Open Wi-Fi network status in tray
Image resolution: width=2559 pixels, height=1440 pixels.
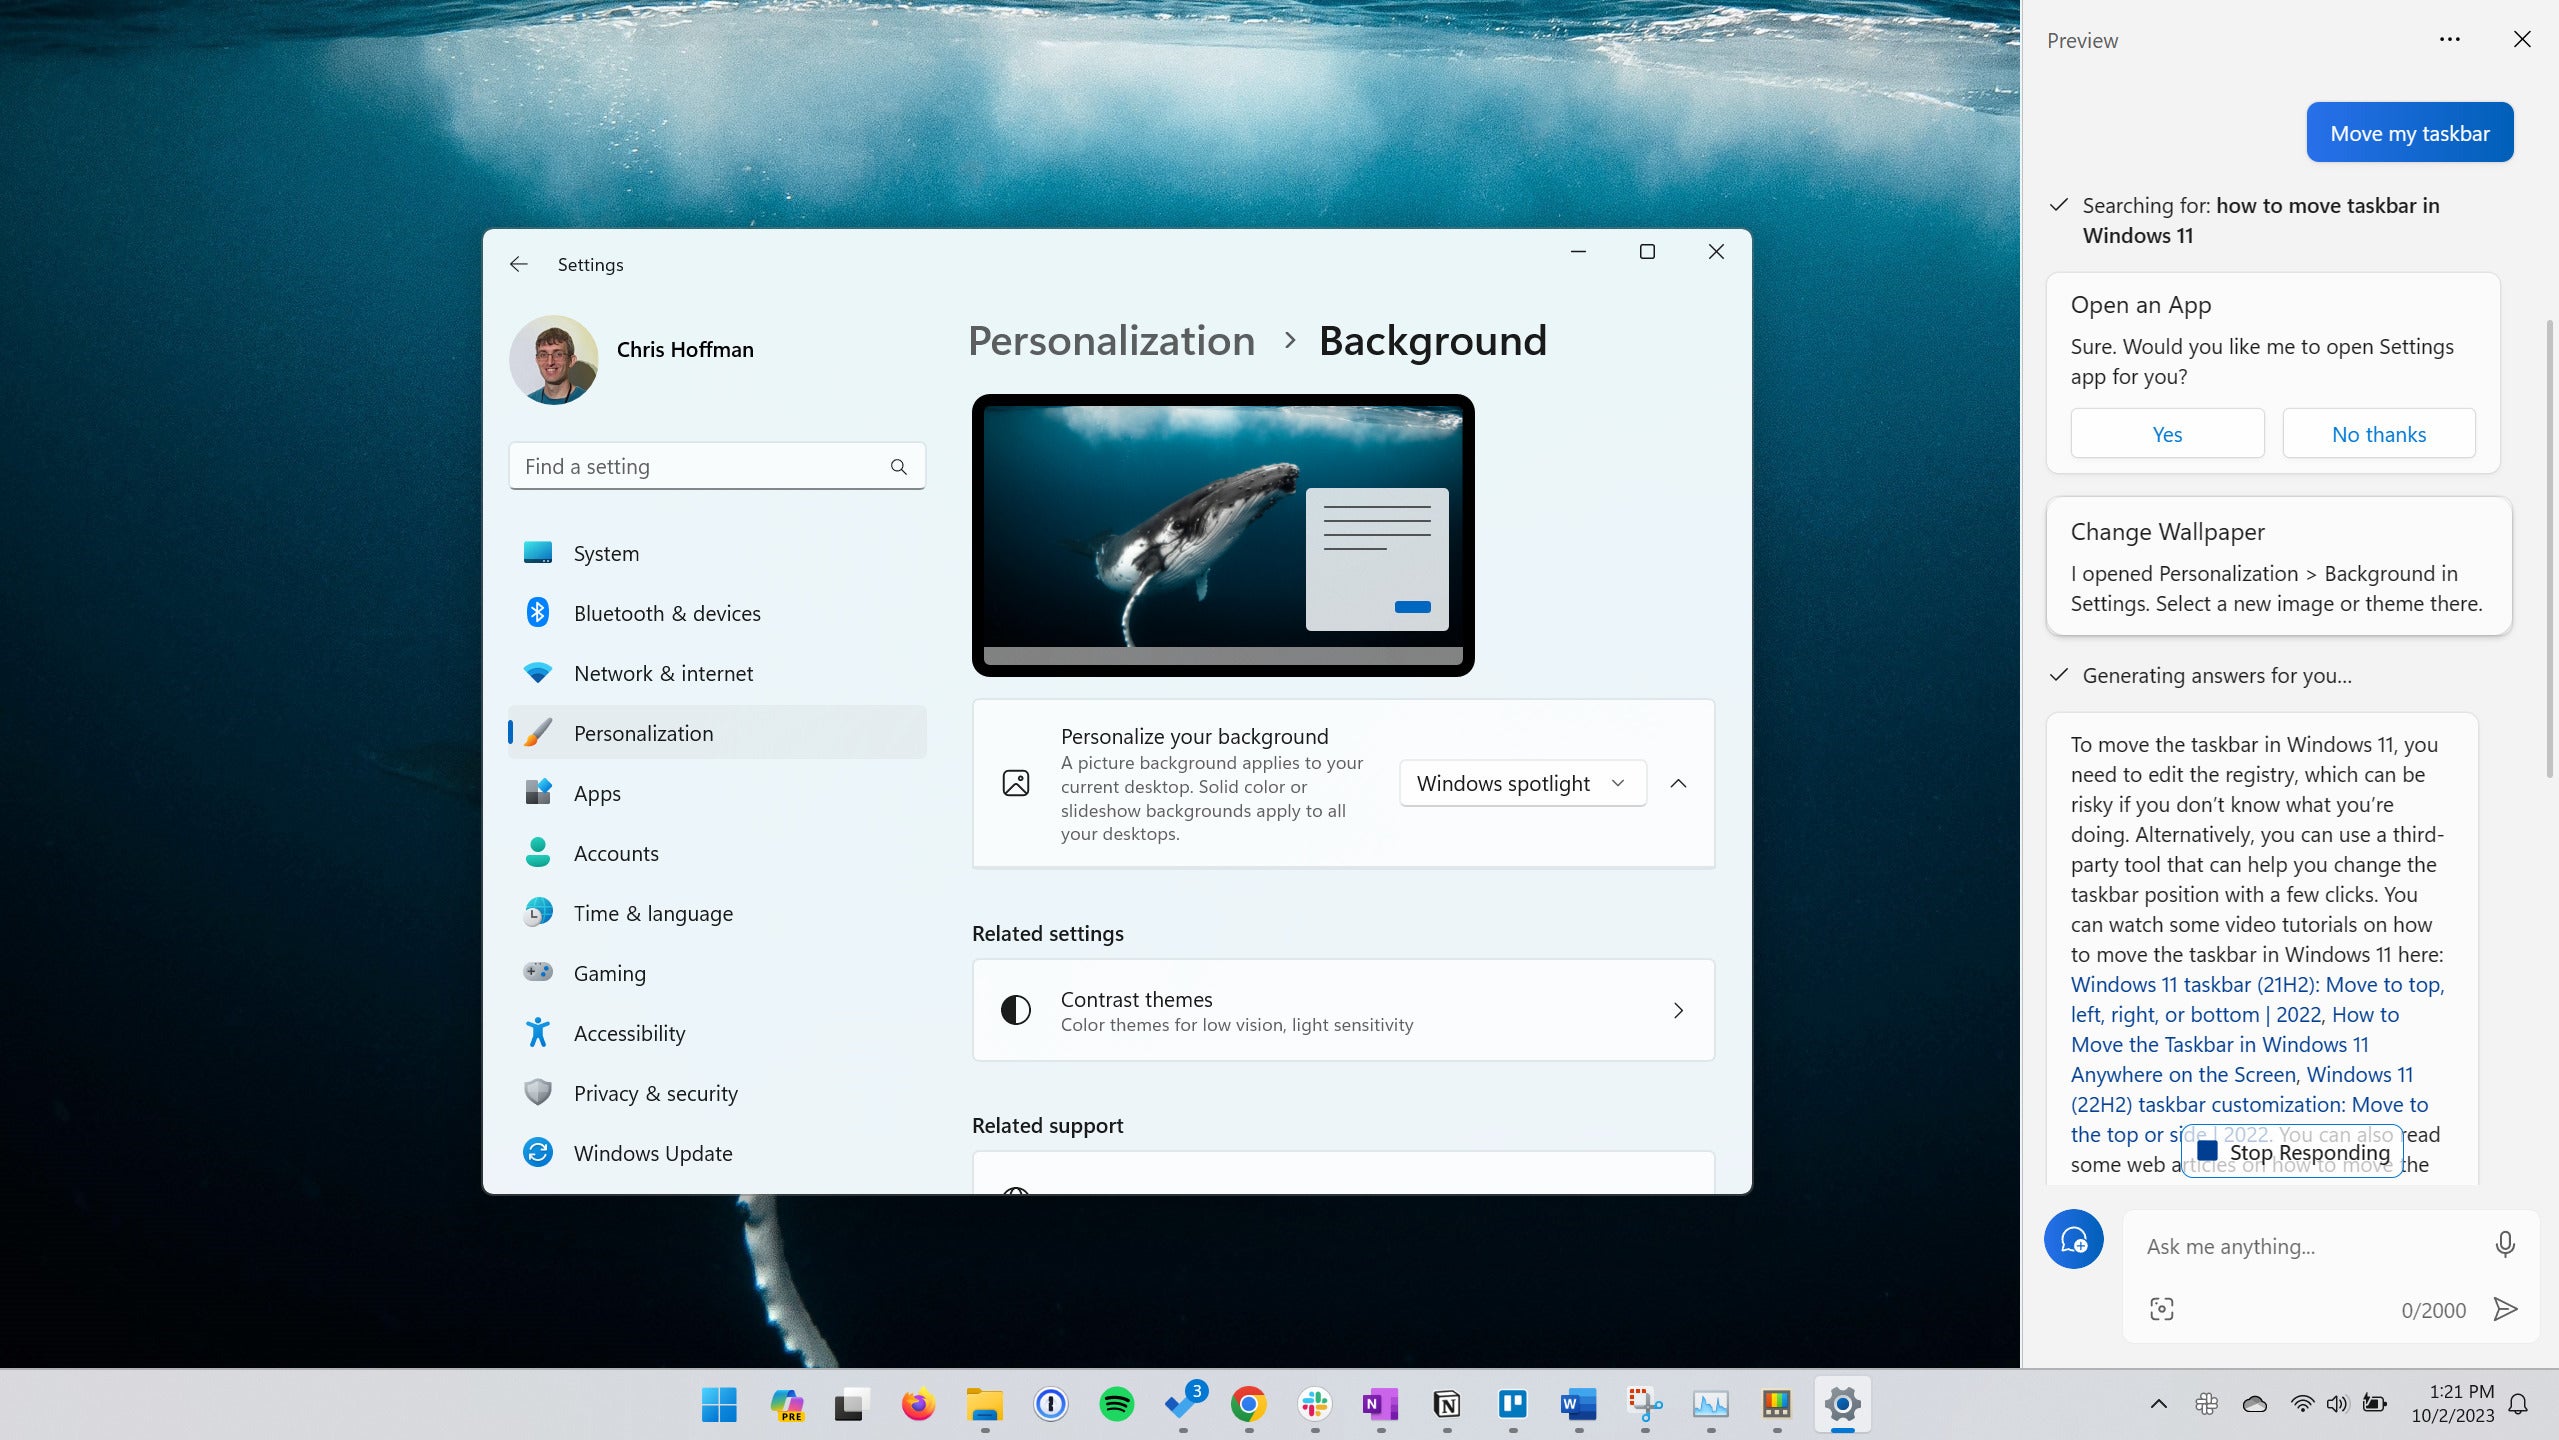click(2302, 1404)
